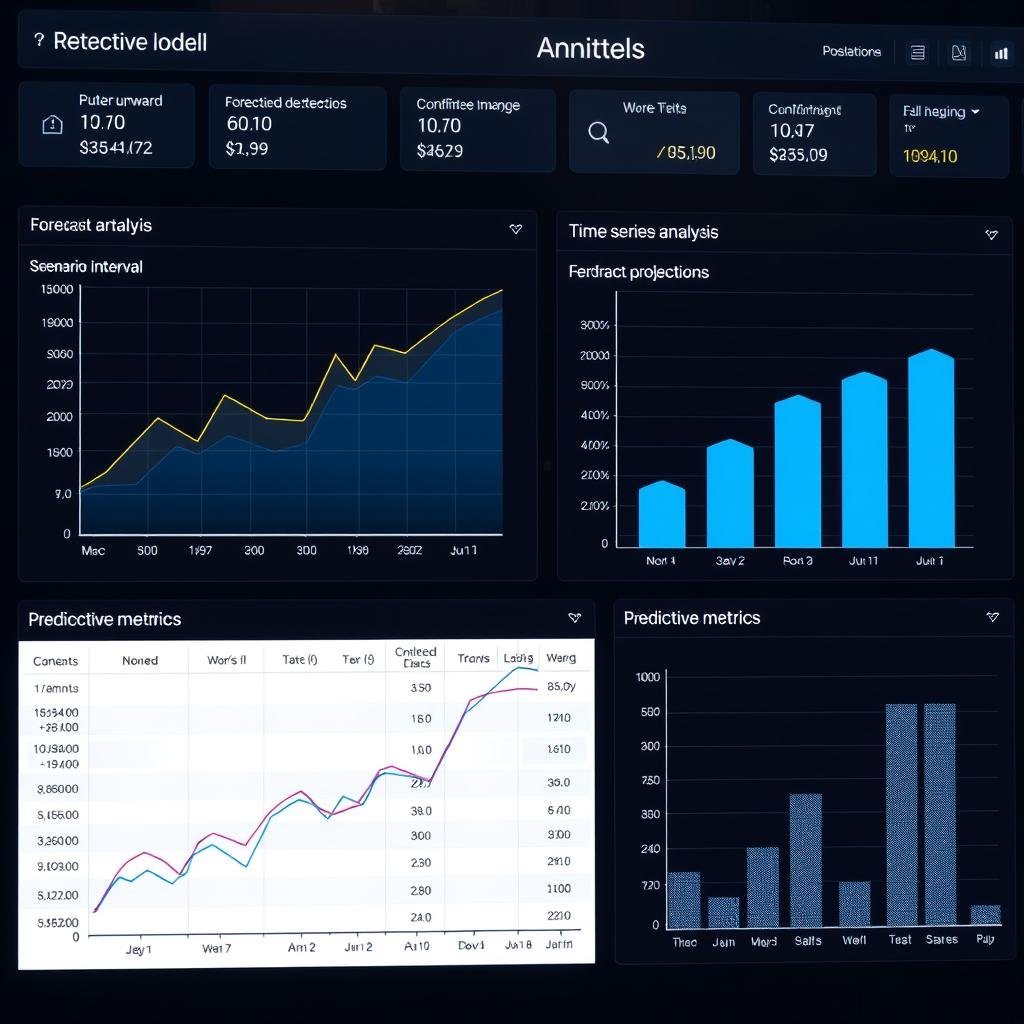Open search via the magnifier on Wore Teits card
Viewport: 1024px width, 1024px height.
pos(597,131)
